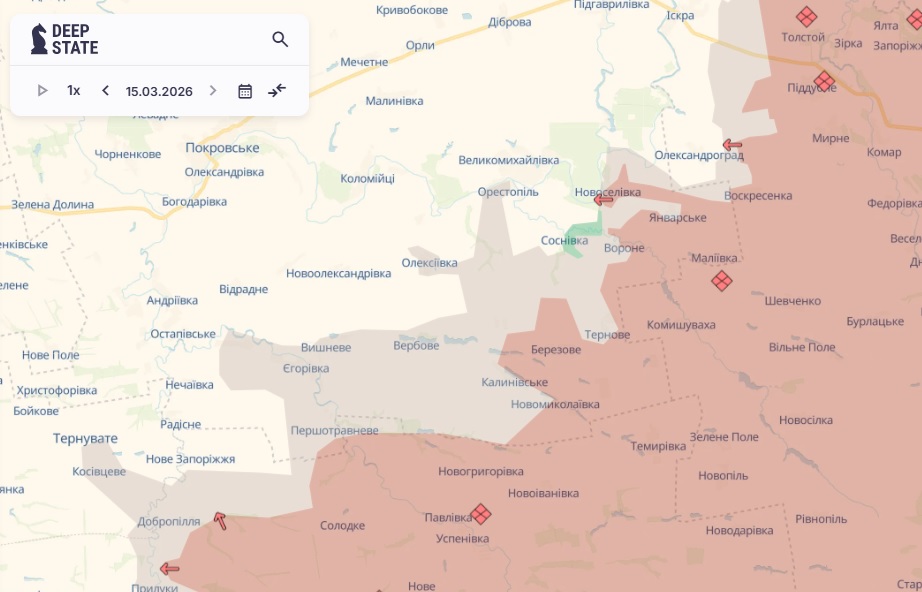Image resolution: width=922 pixels, height=592 pixels.
Task: Open the calendar date picker icon
Action: click(x=245, y=90)
